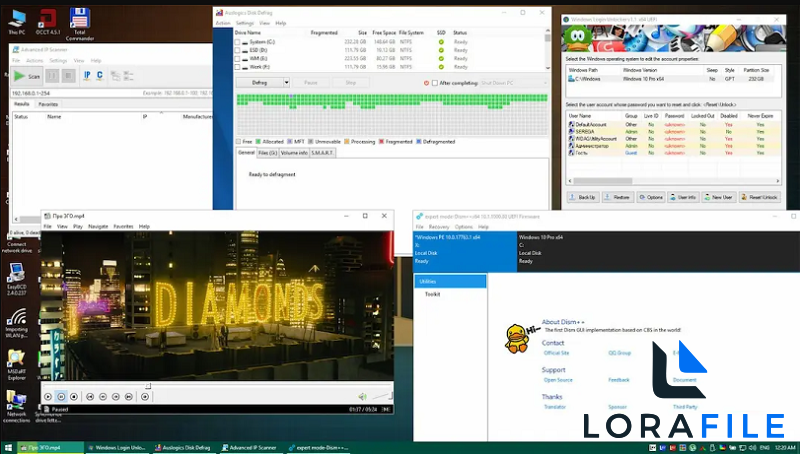Click the stop button in the media player

point(74,396)
